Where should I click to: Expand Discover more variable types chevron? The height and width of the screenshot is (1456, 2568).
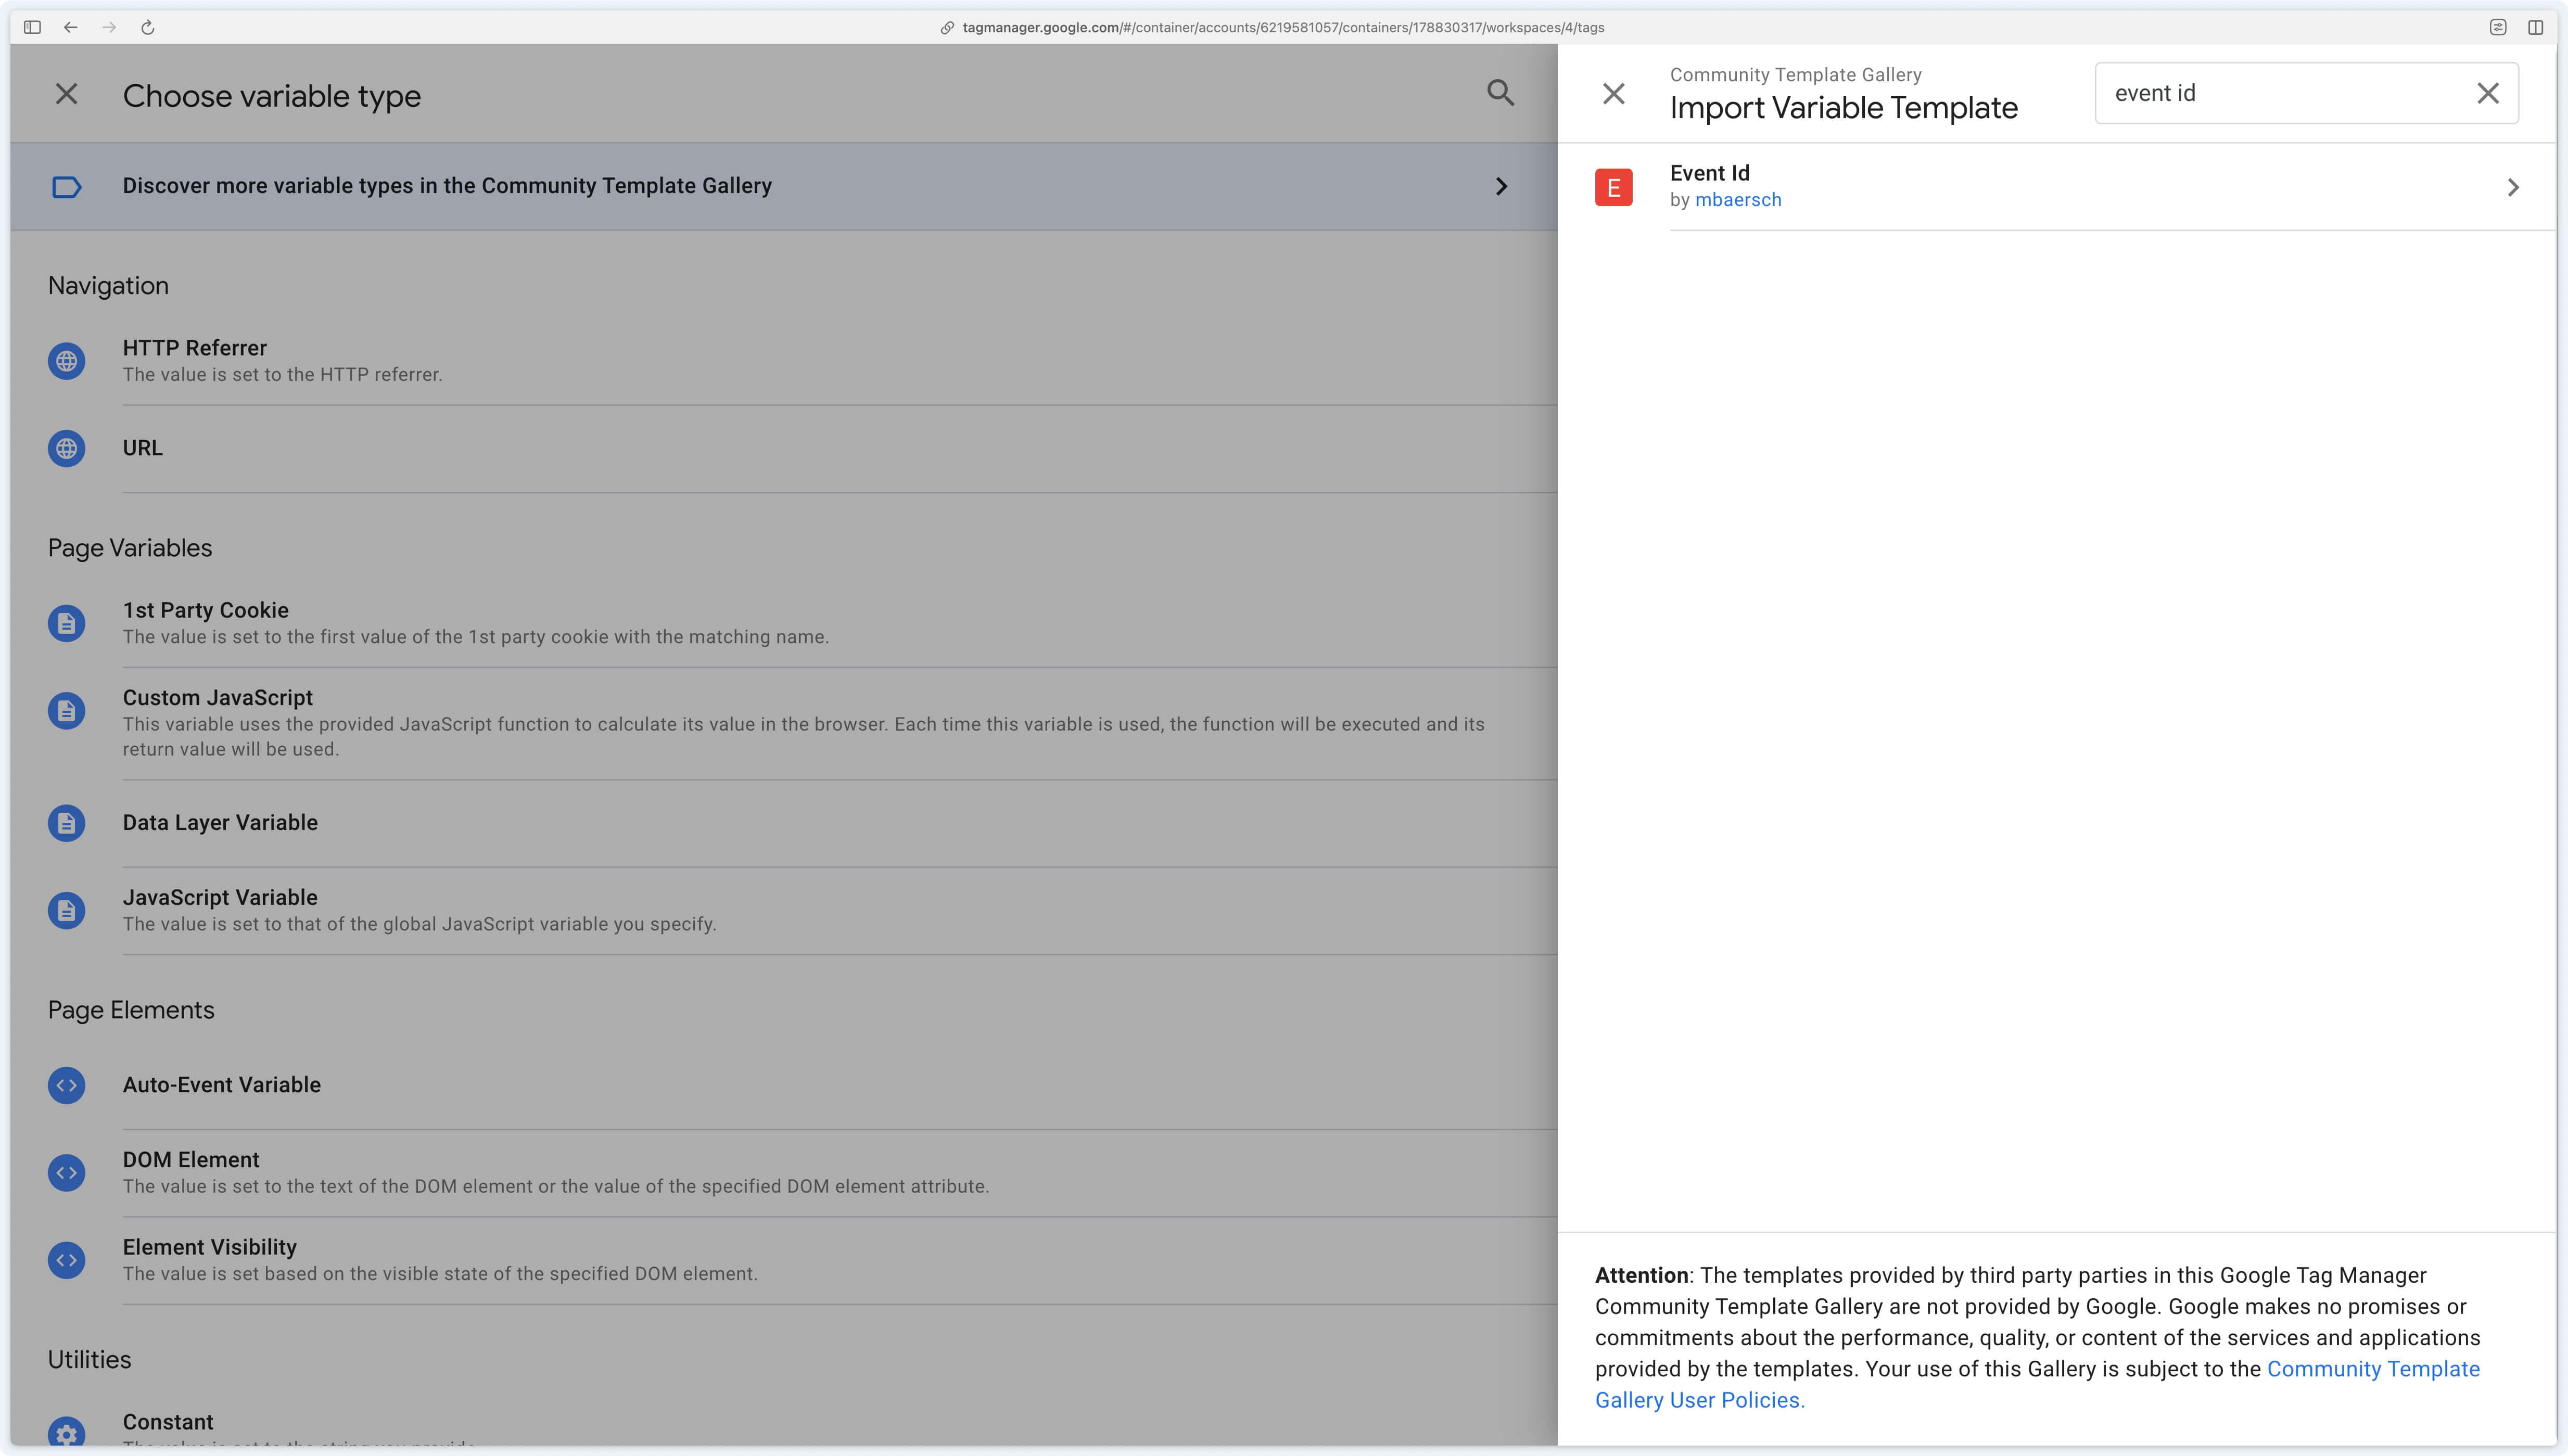click(1501, 187)
